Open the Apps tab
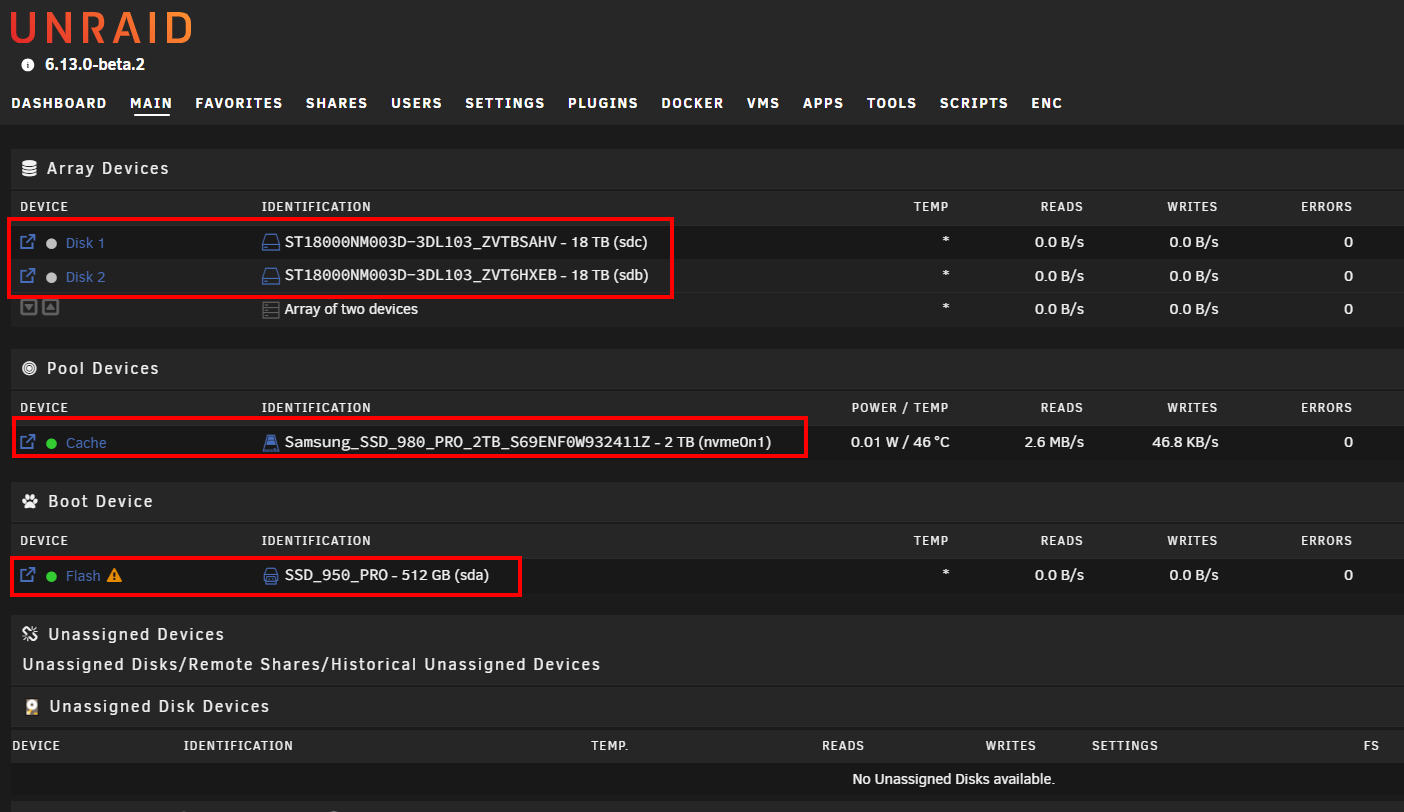Viewport: 1404px width, 812px height. click(x=823, y=103)
